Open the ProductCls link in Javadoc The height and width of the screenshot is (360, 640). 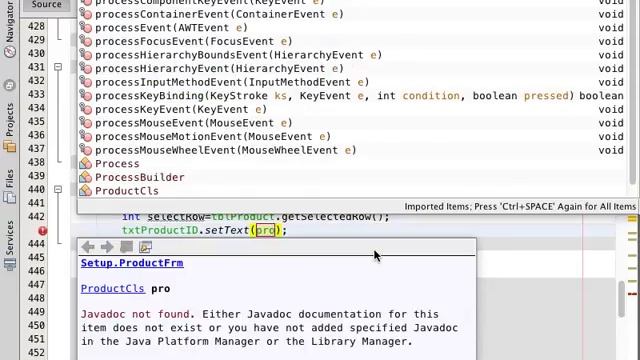pos(113,289)
